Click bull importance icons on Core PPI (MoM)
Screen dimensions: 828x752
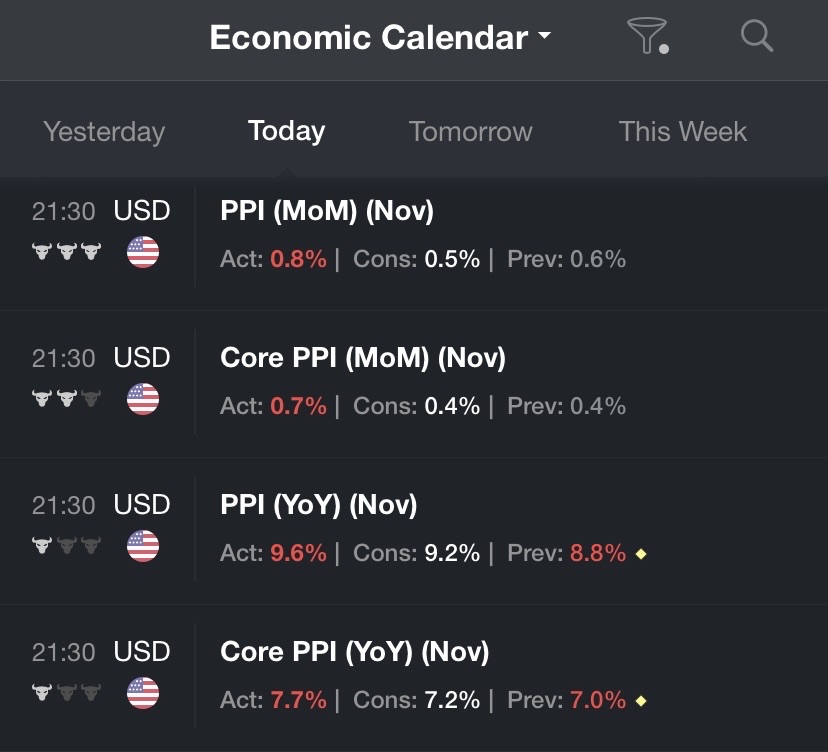click(x=67, y=398)
